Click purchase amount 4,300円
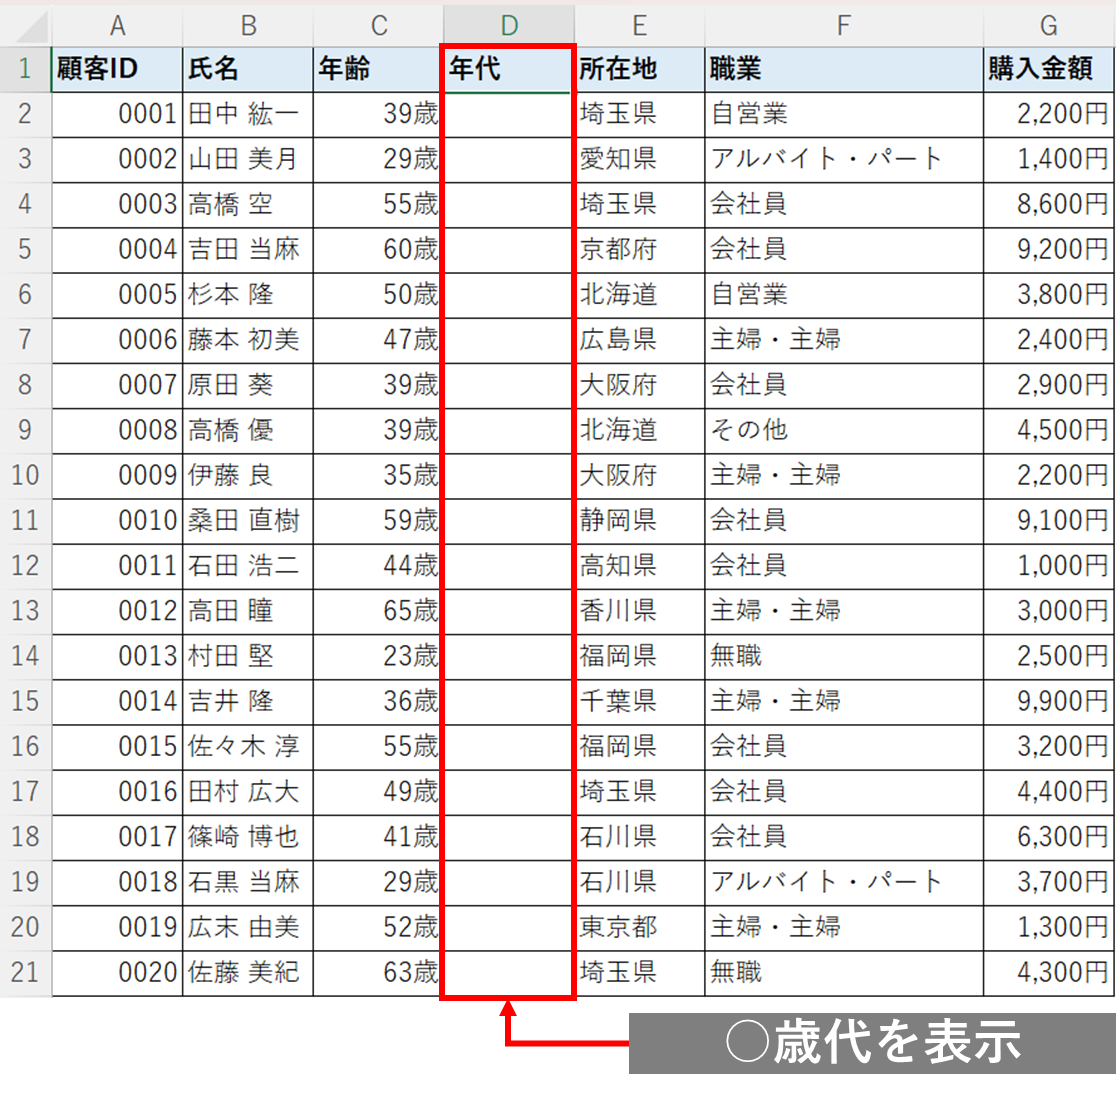1116x1104 pixels. [x=1048, y=973]
